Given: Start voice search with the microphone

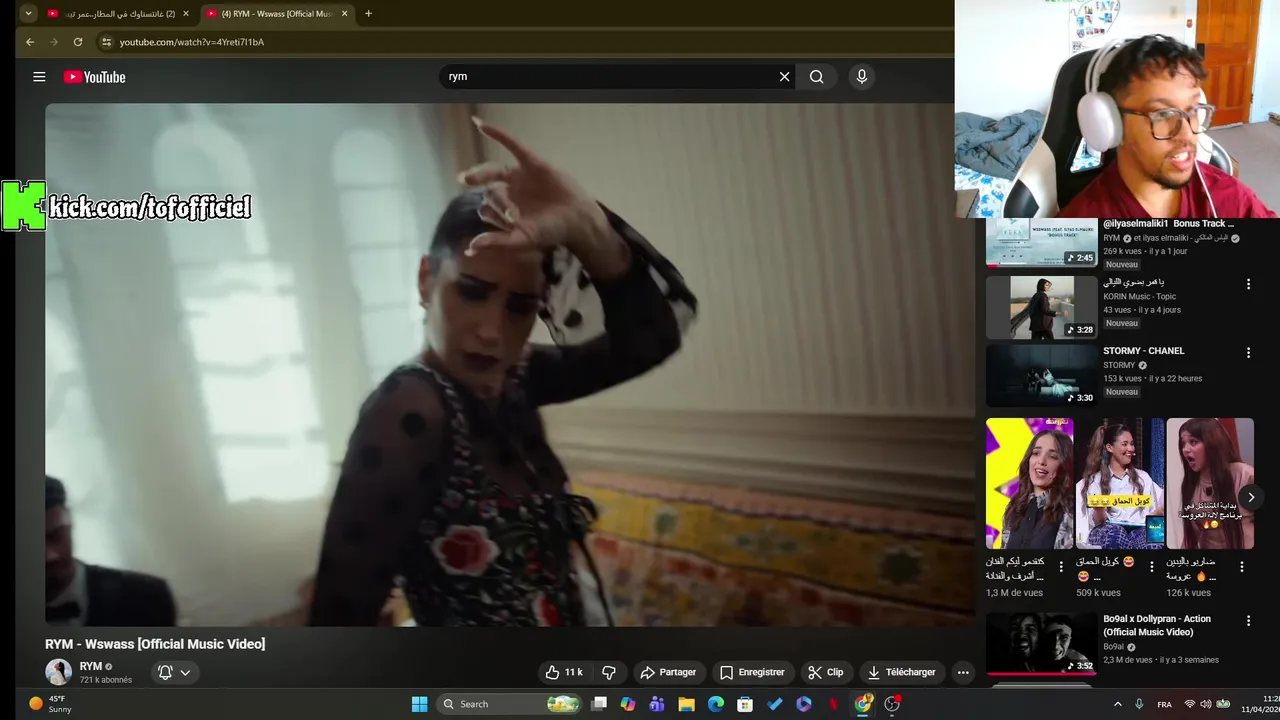Looking at the screenshot, I should pyautogui.click(x=862, y=77).
